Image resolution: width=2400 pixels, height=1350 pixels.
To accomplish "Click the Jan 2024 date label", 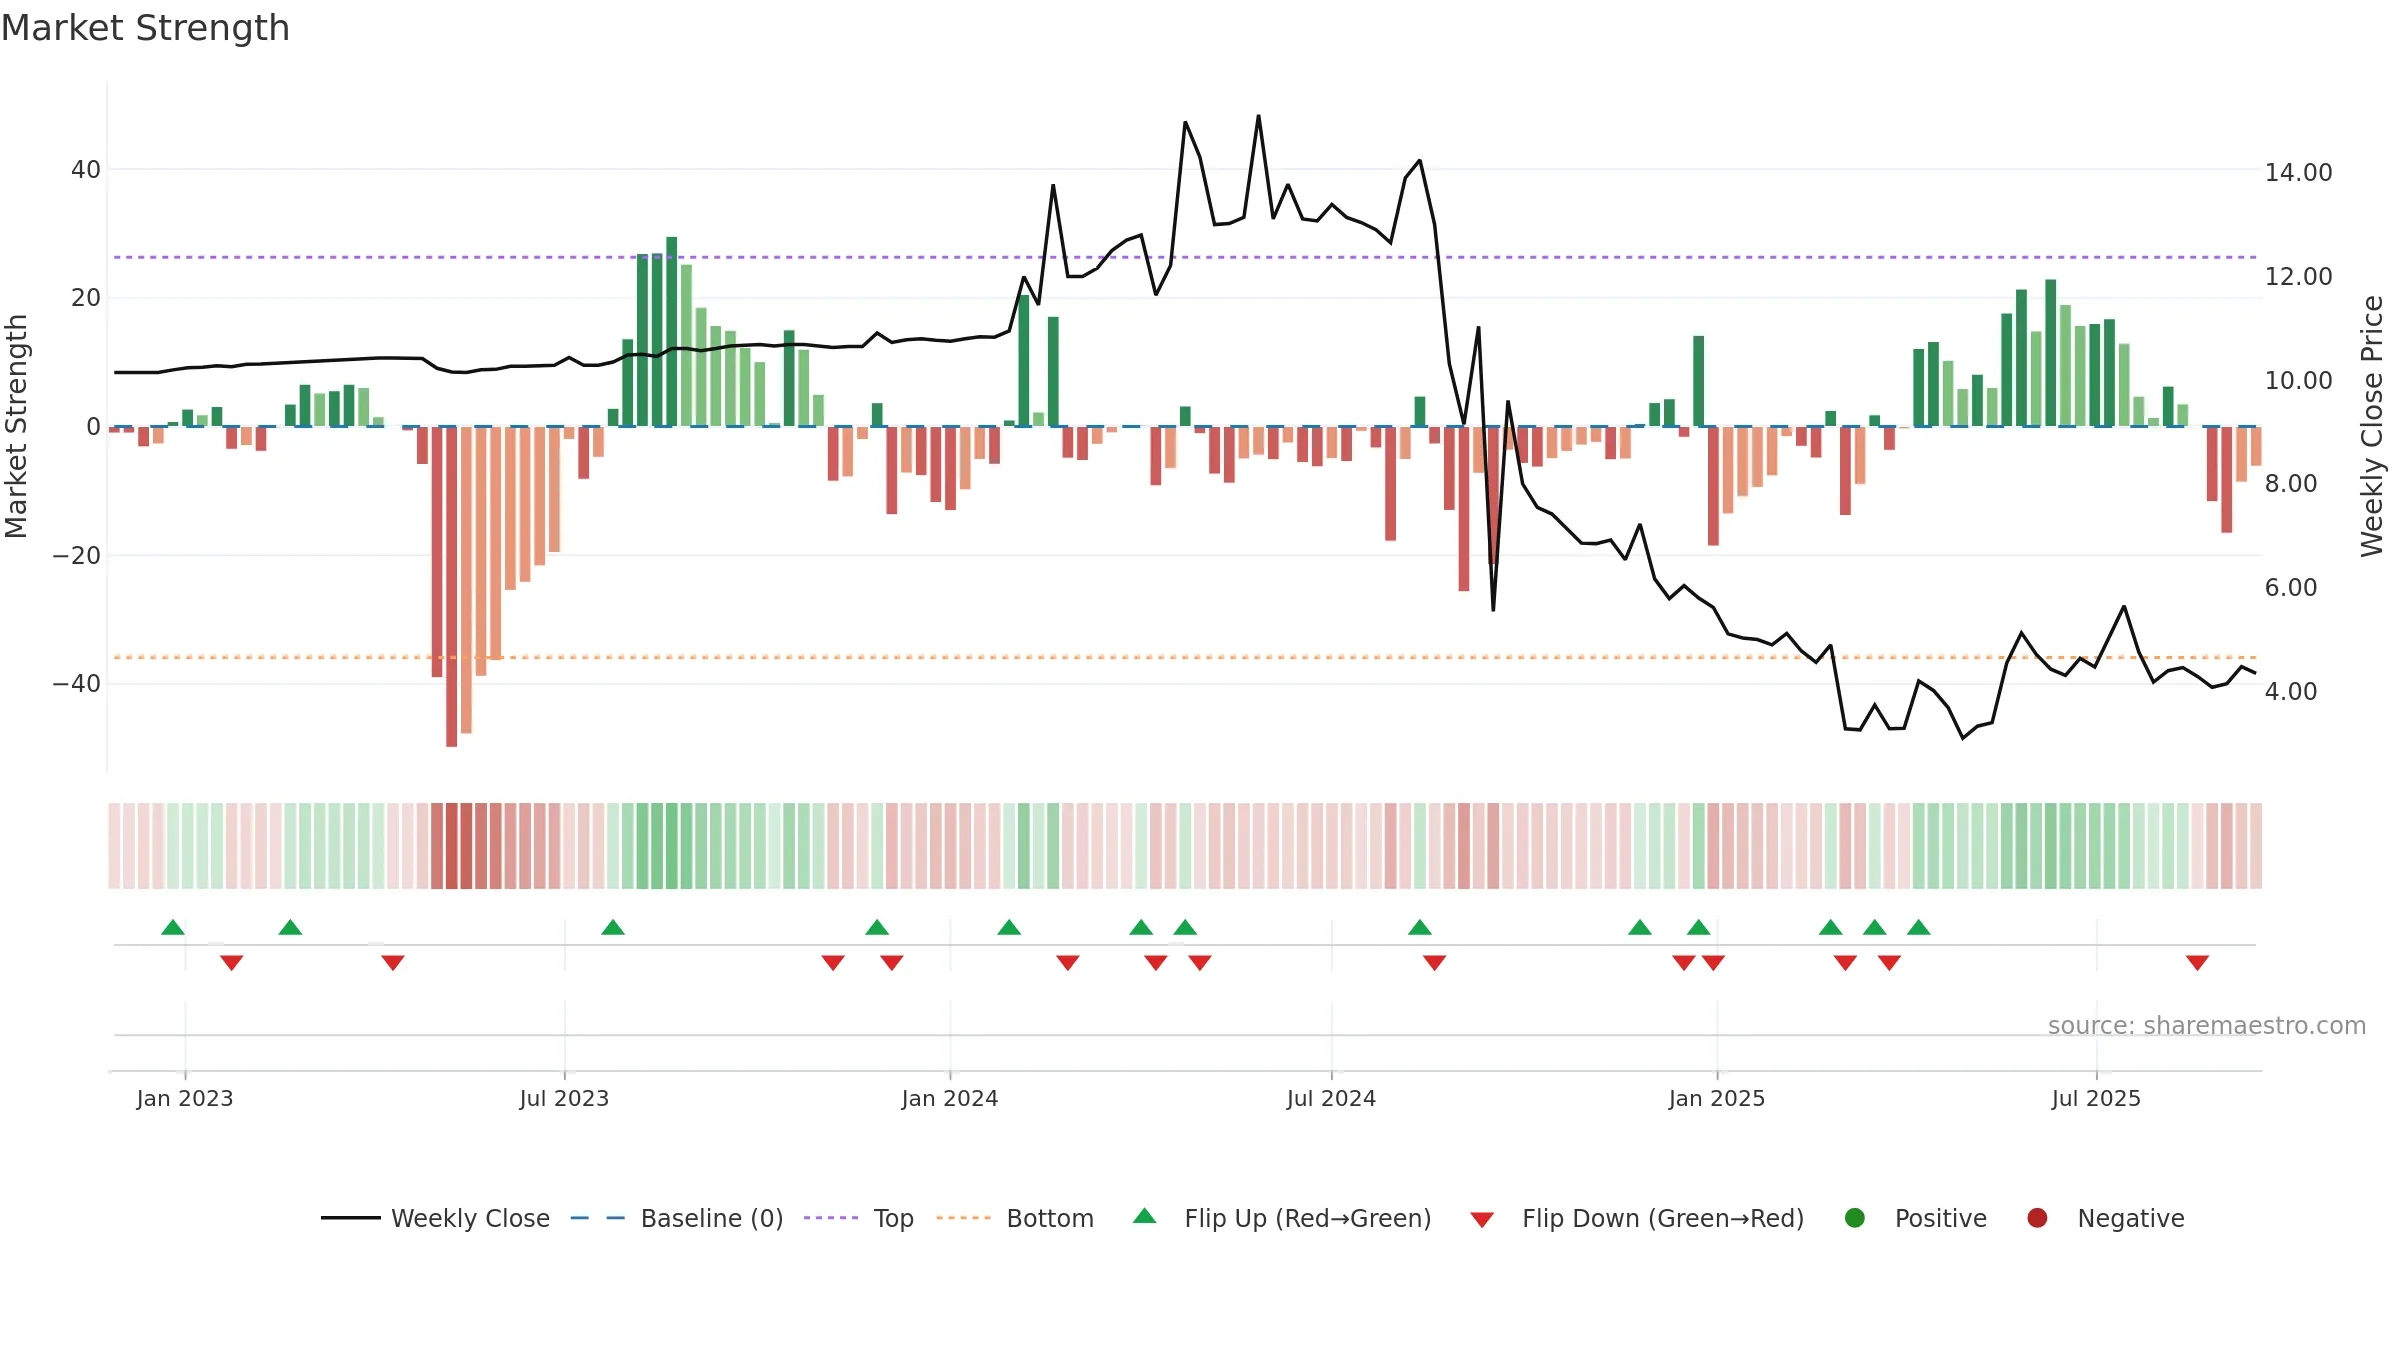I will click(x=950, y=1098).
